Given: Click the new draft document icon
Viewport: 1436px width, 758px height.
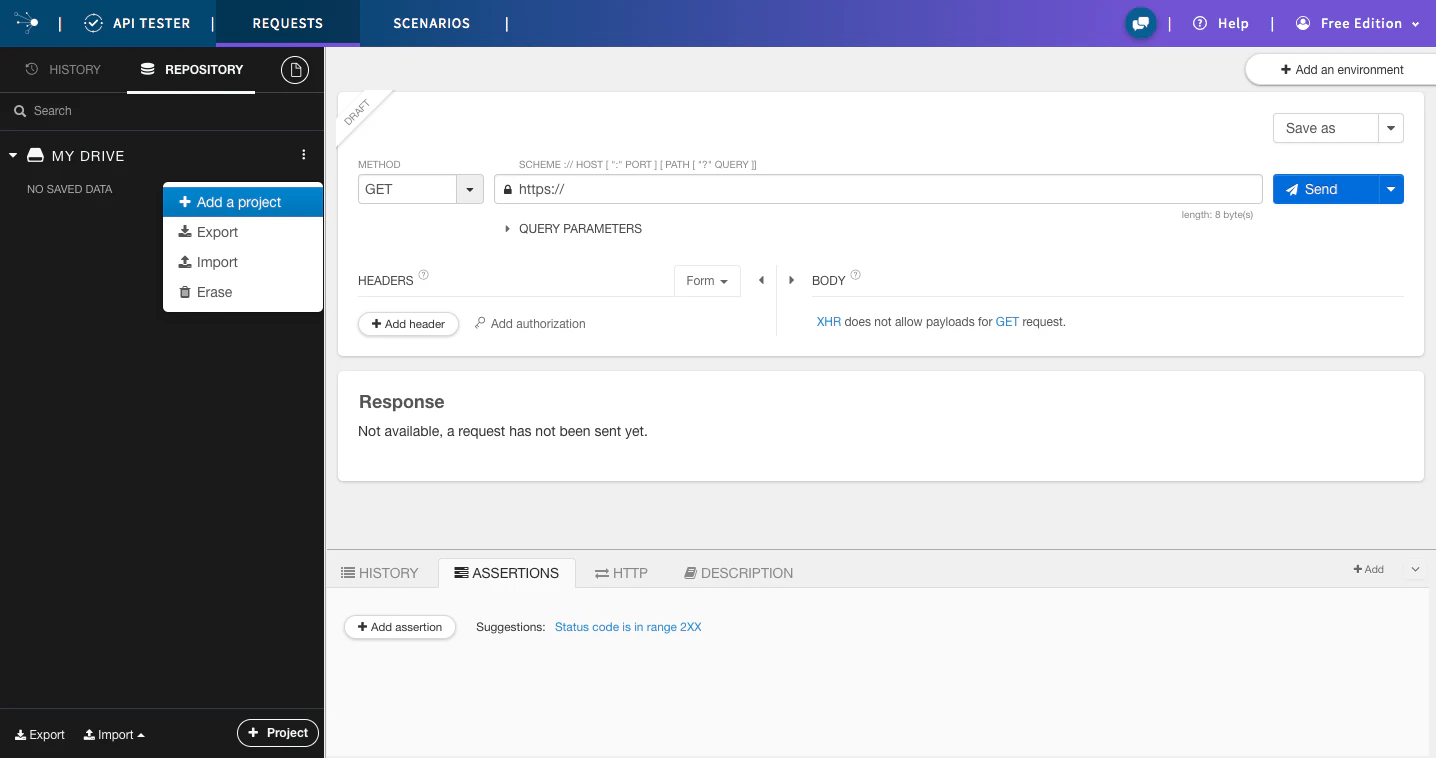Looking at the screenshot, I should pyautogui.click(x=295, y=70).
